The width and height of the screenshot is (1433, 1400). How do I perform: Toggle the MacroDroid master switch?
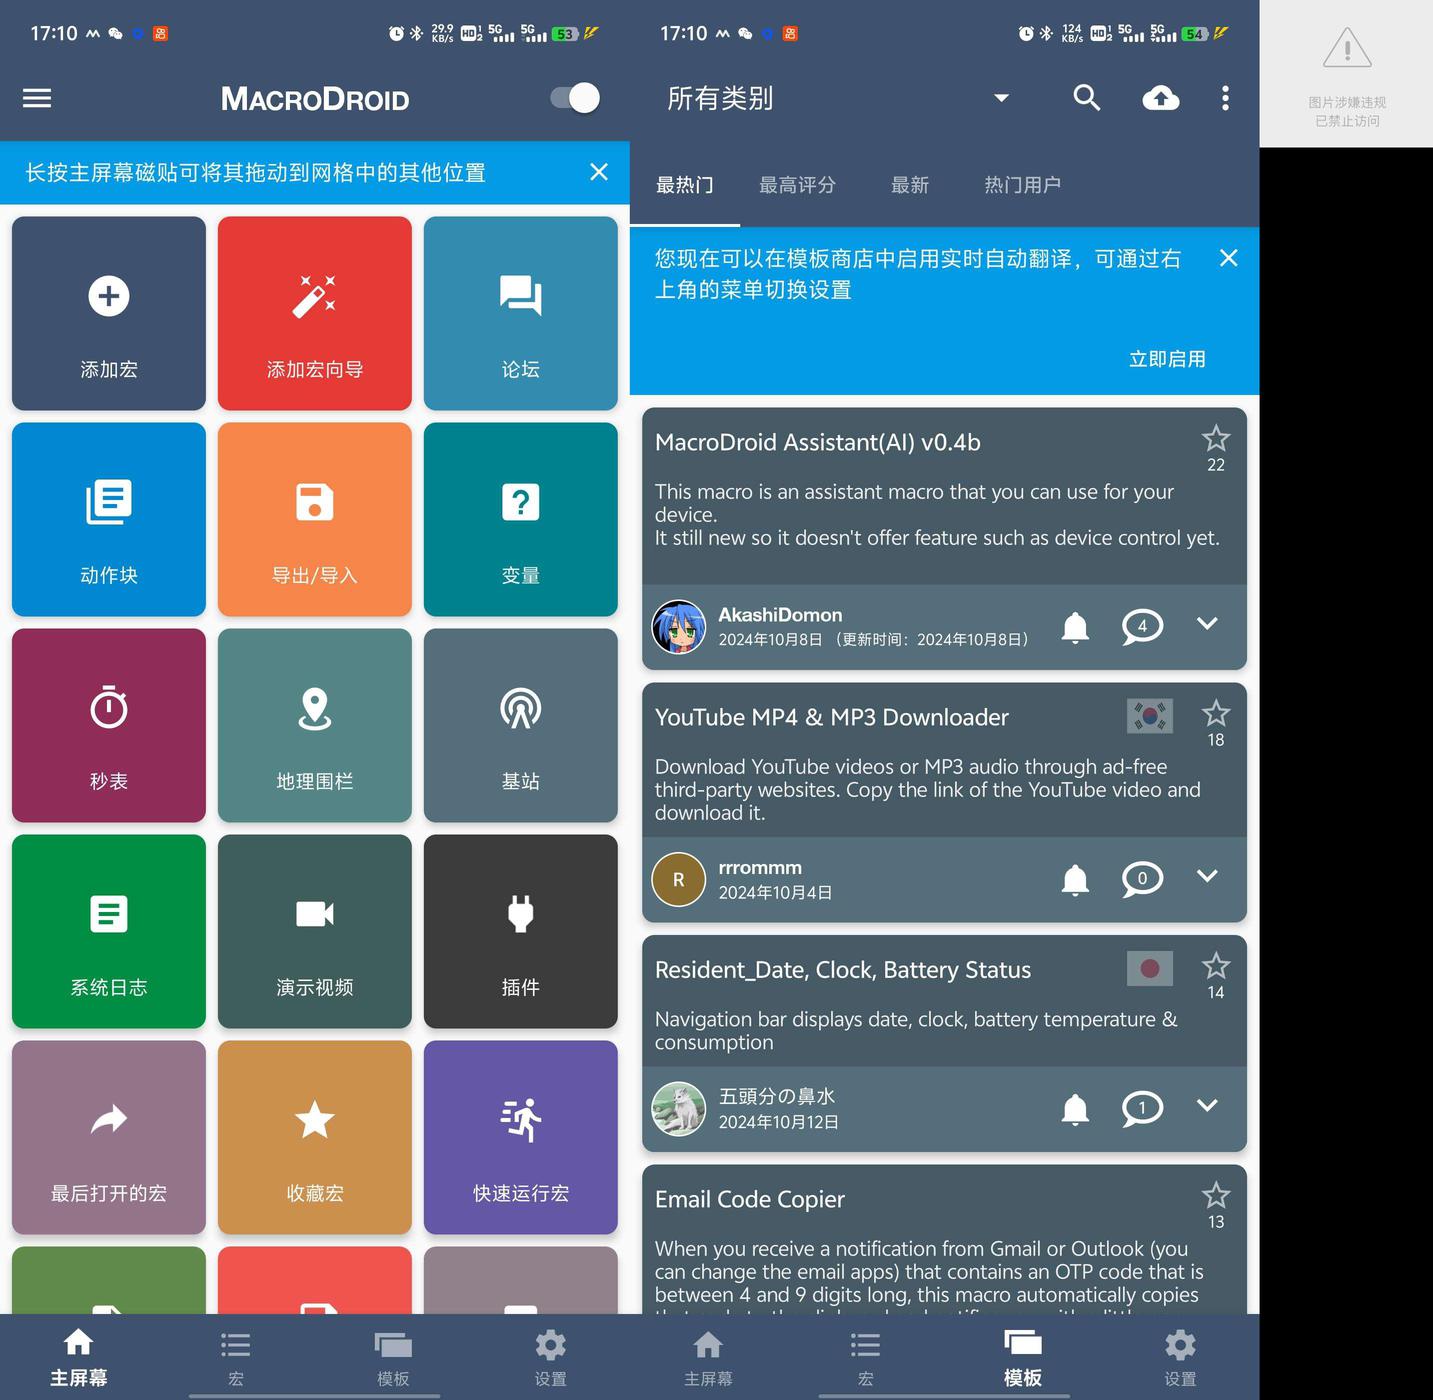point(575,98)
